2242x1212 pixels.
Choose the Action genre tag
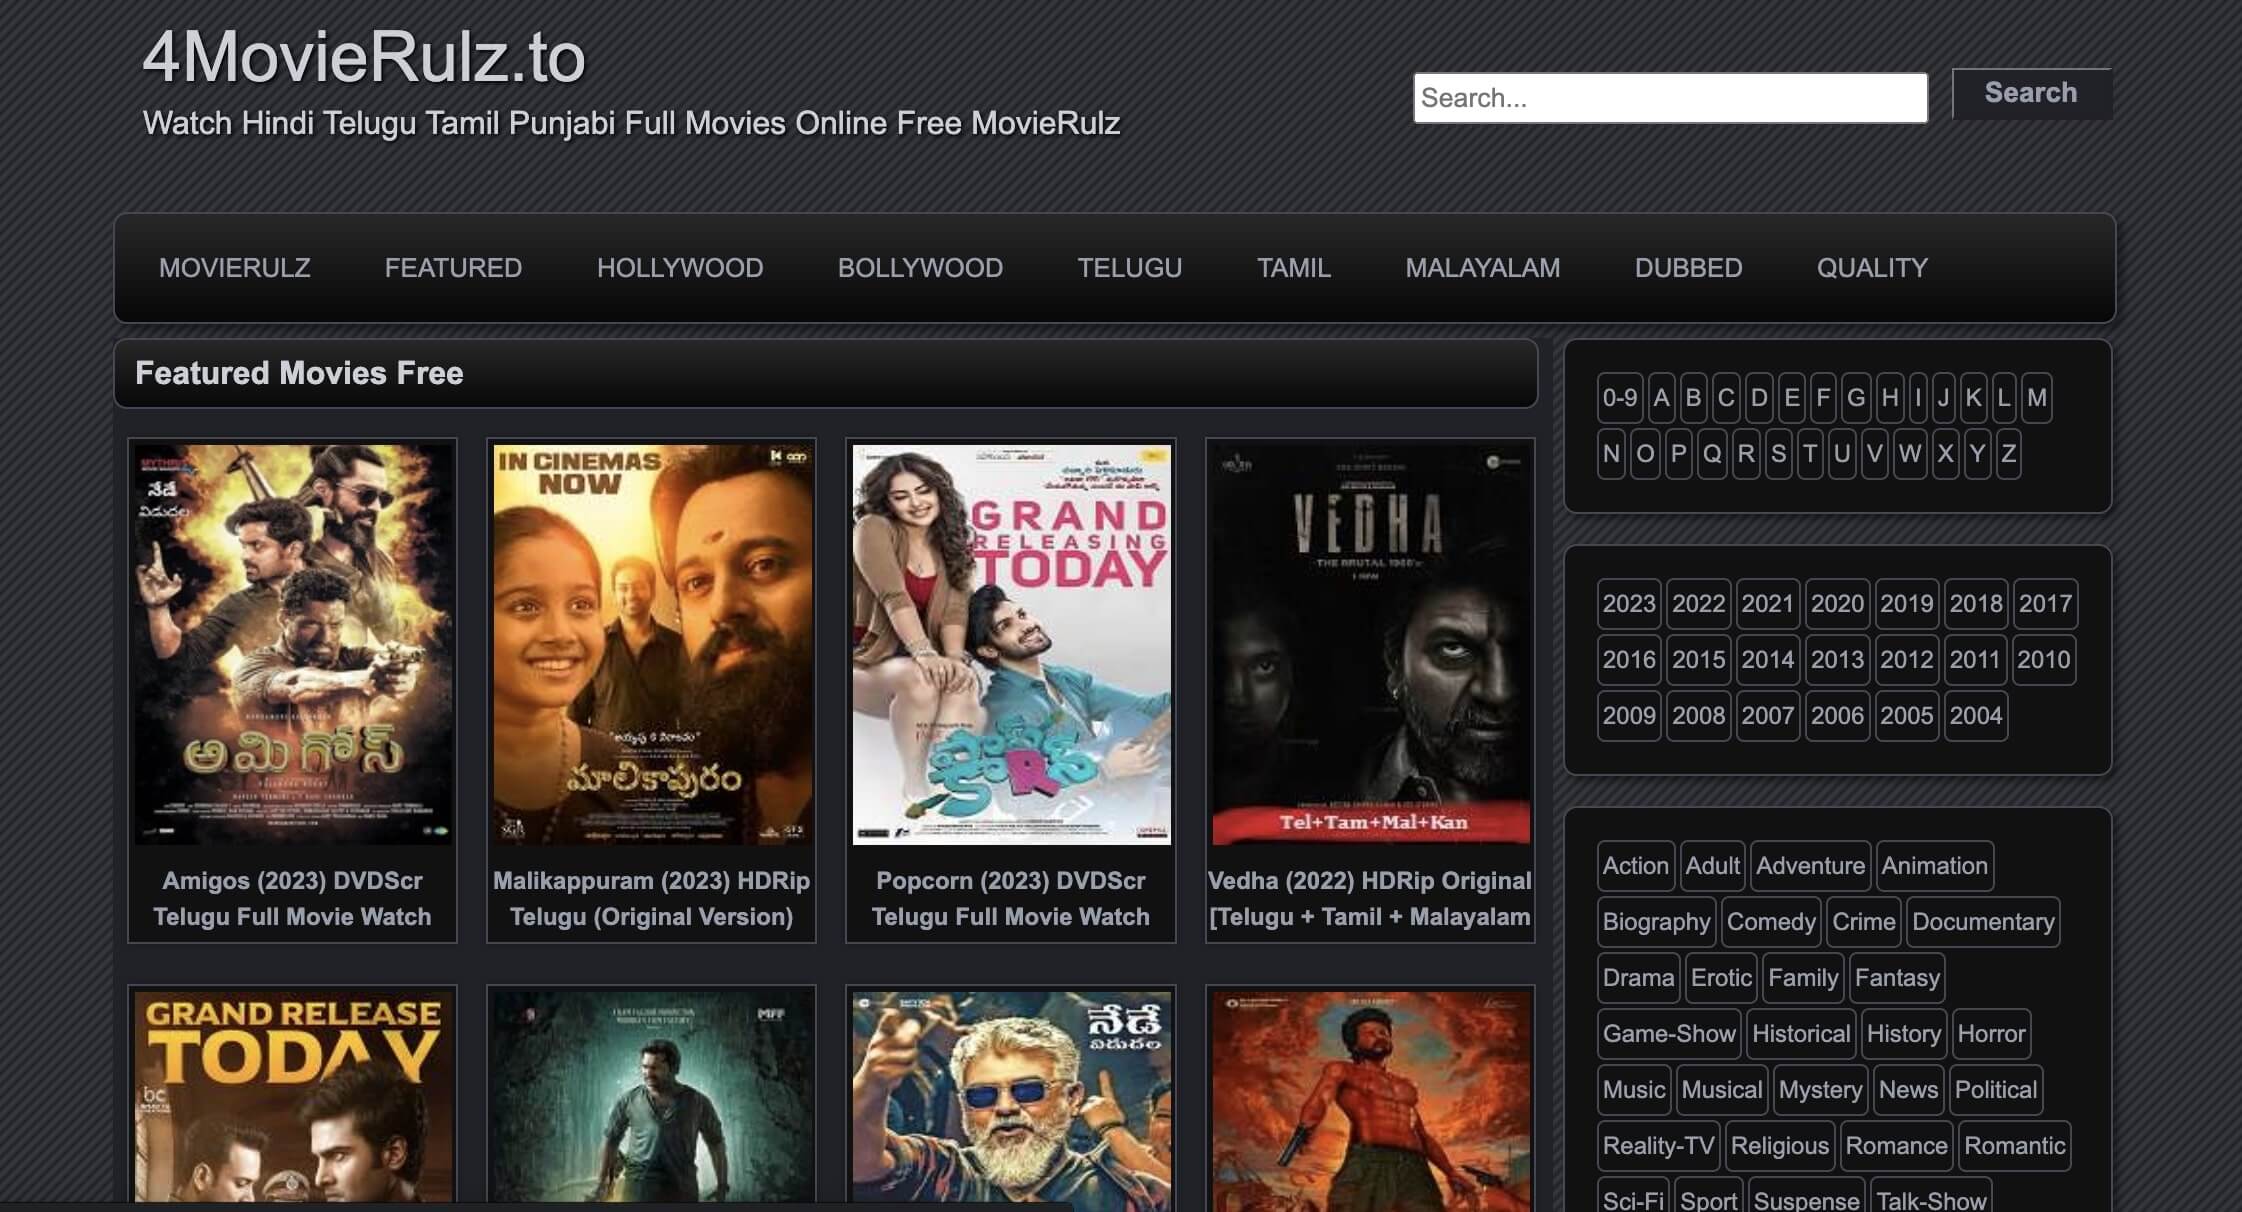point(1635,866)
